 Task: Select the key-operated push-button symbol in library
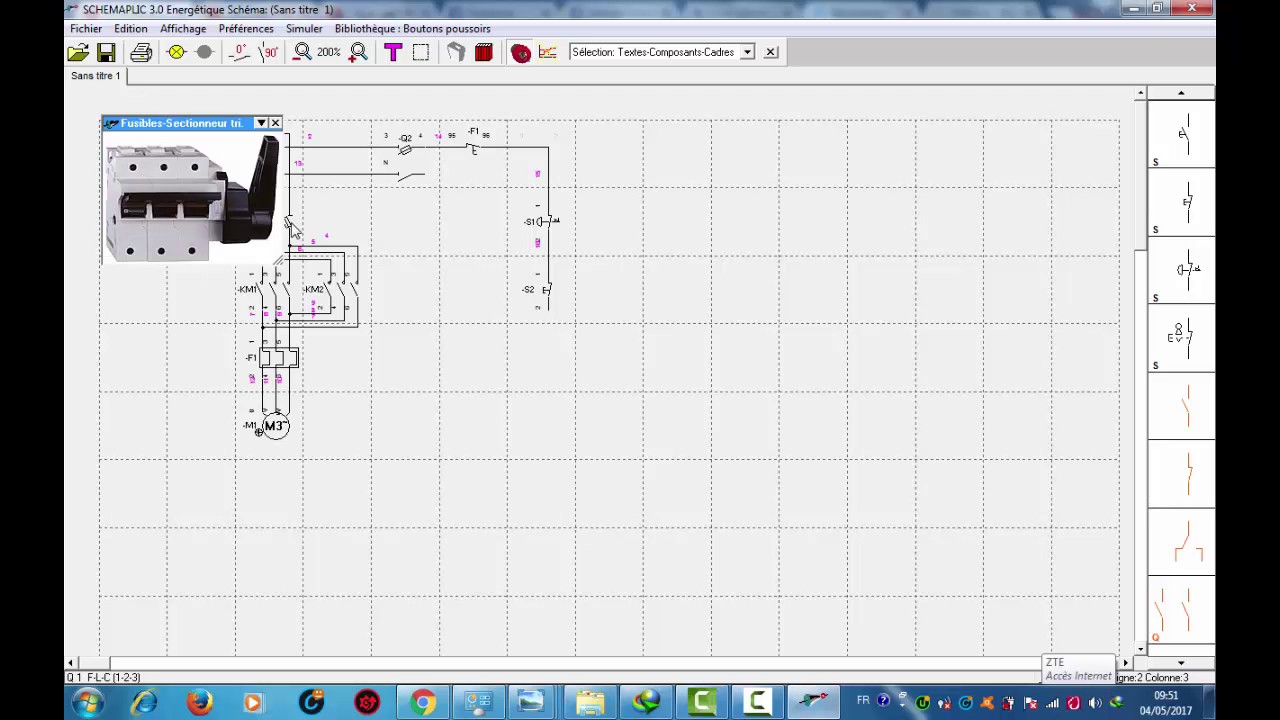tap(1182, 337)
